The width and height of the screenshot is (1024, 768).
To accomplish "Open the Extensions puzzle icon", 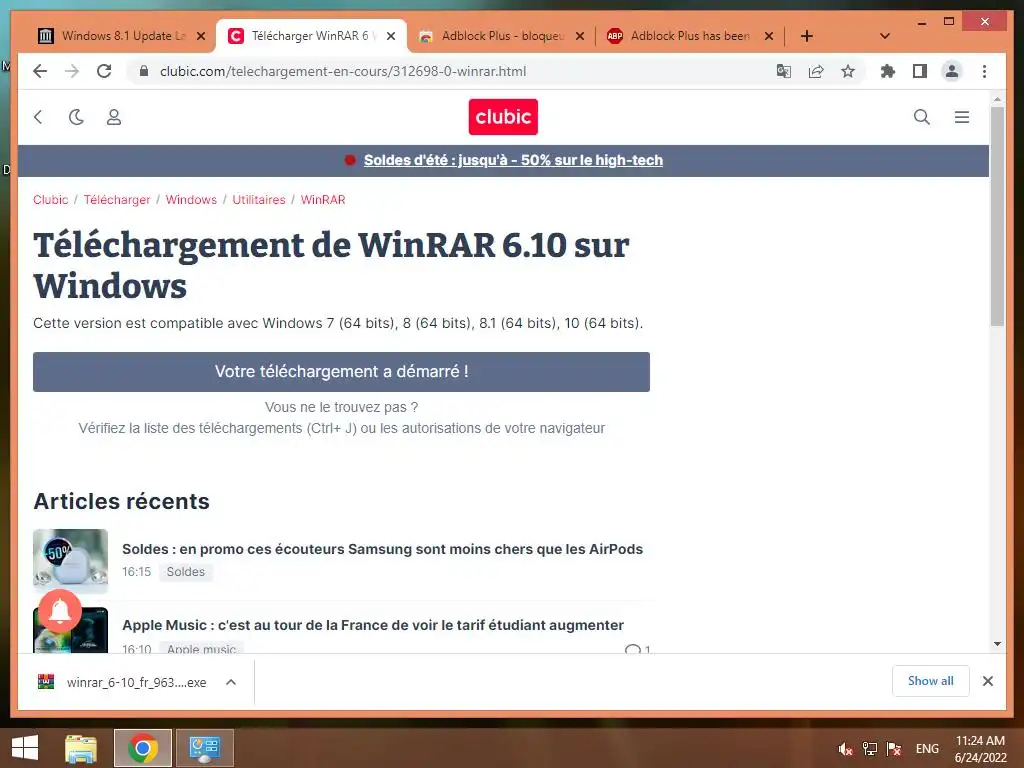I will point(888,71).
